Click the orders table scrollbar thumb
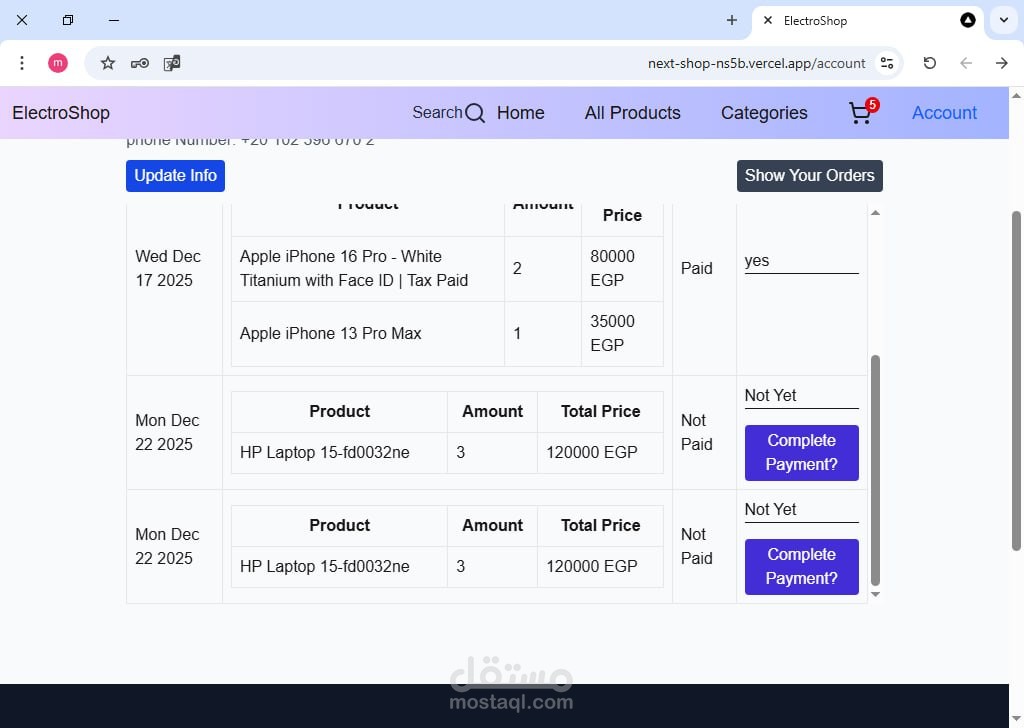The height and width of the screenshot is (728, 1024). click(x=875, y=470)
